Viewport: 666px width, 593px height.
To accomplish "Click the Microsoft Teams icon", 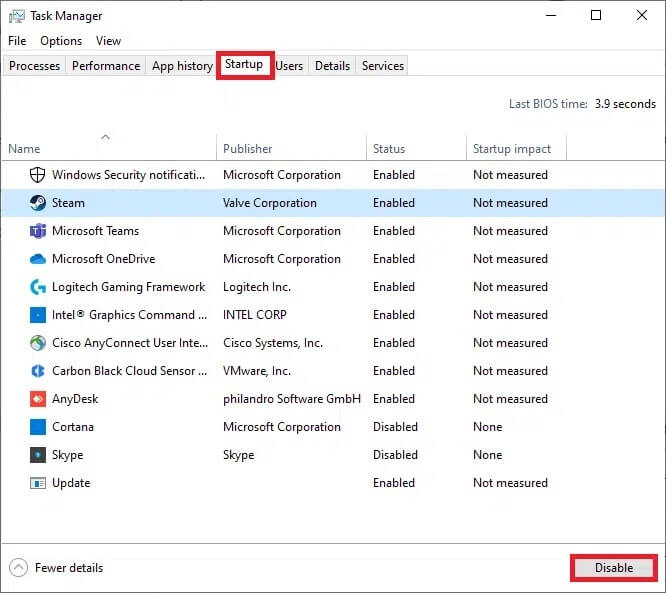I will tap(38, 231).
